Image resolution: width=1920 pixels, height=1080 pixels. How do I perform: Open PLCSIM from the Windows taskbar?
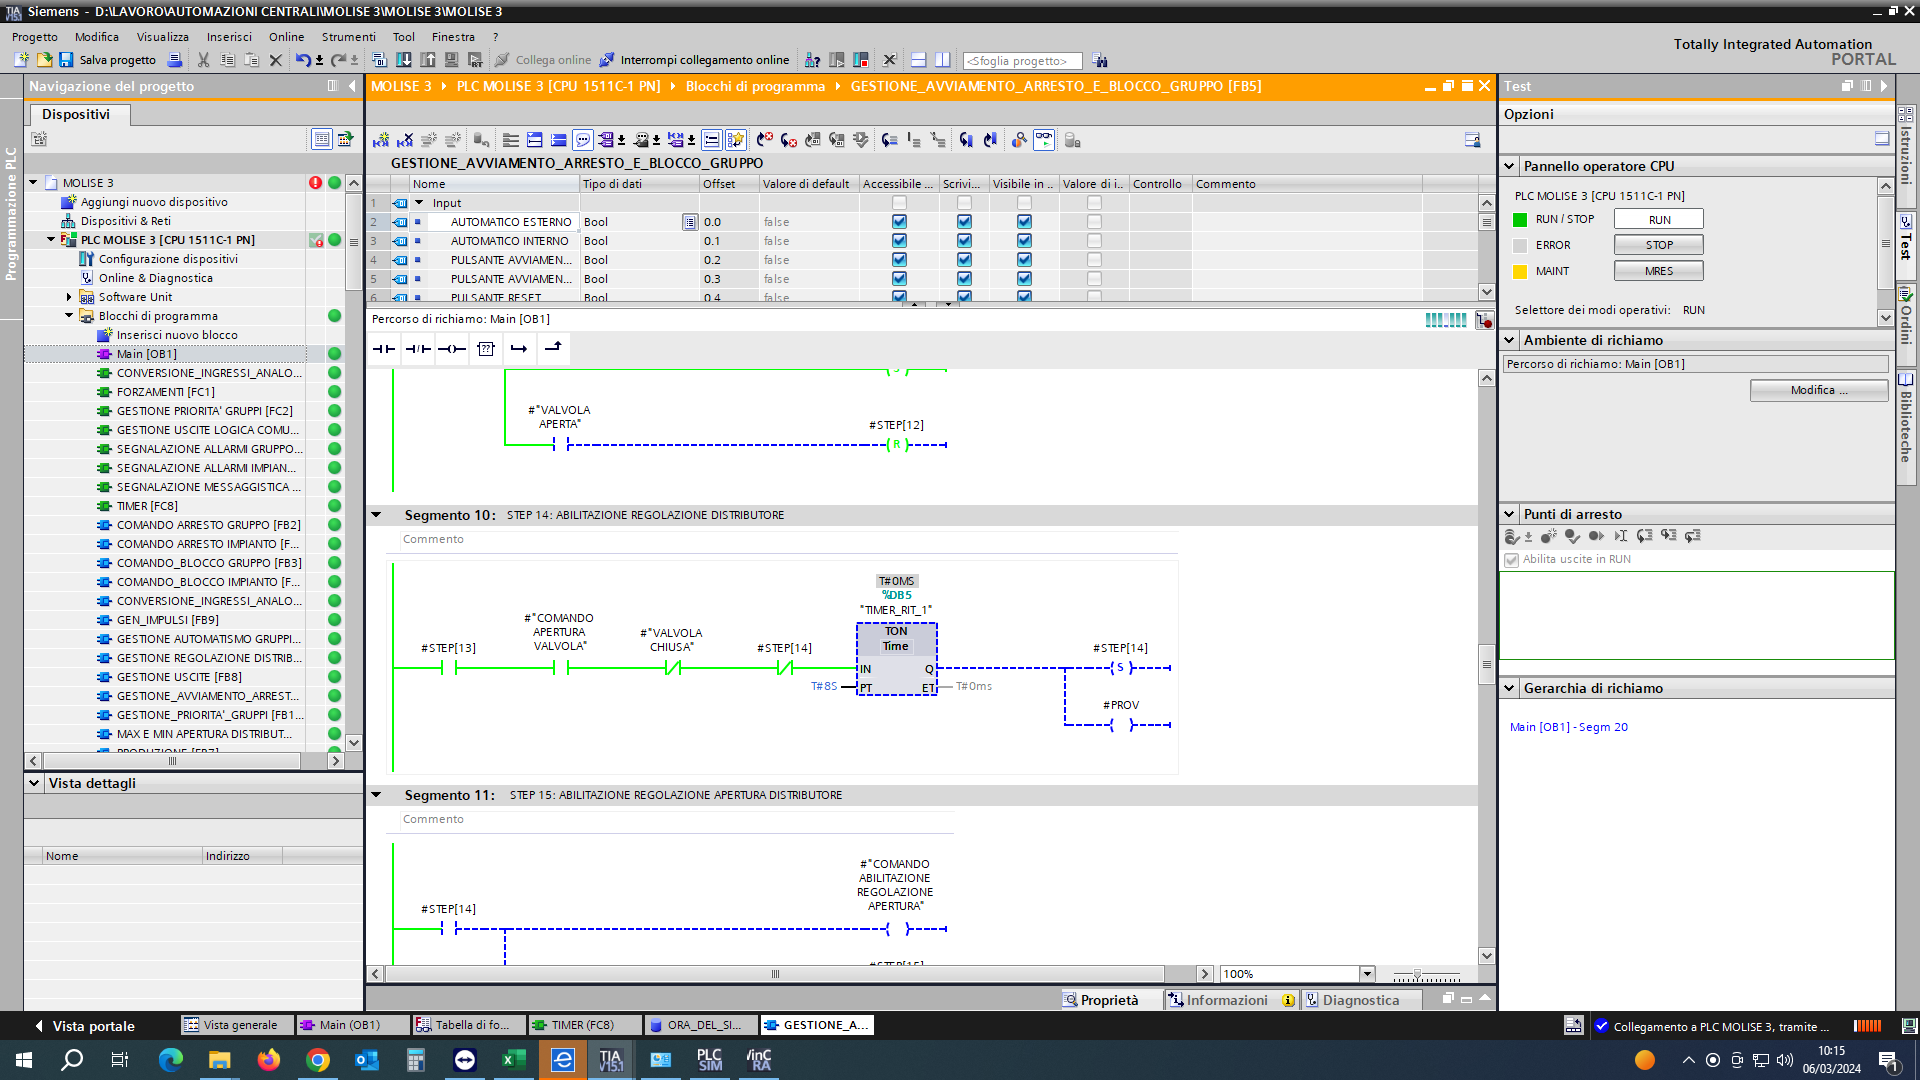(x=709, y=1060)
